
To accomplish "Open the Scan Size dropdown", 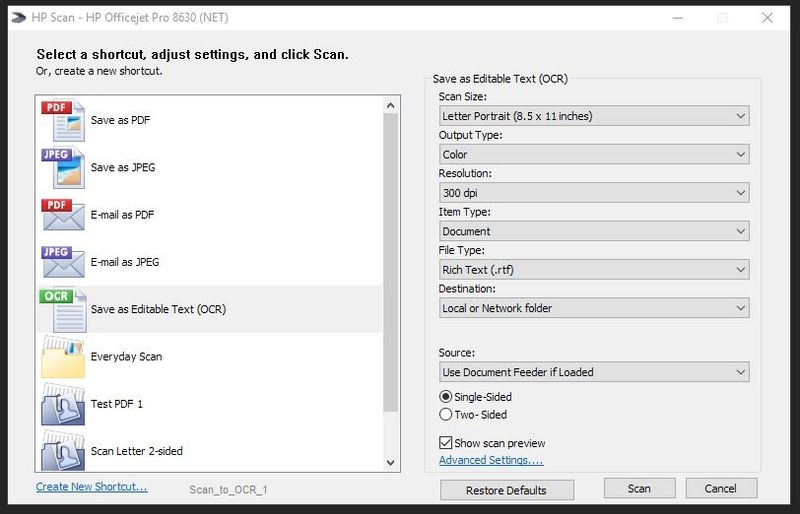I will pos(594,116).
